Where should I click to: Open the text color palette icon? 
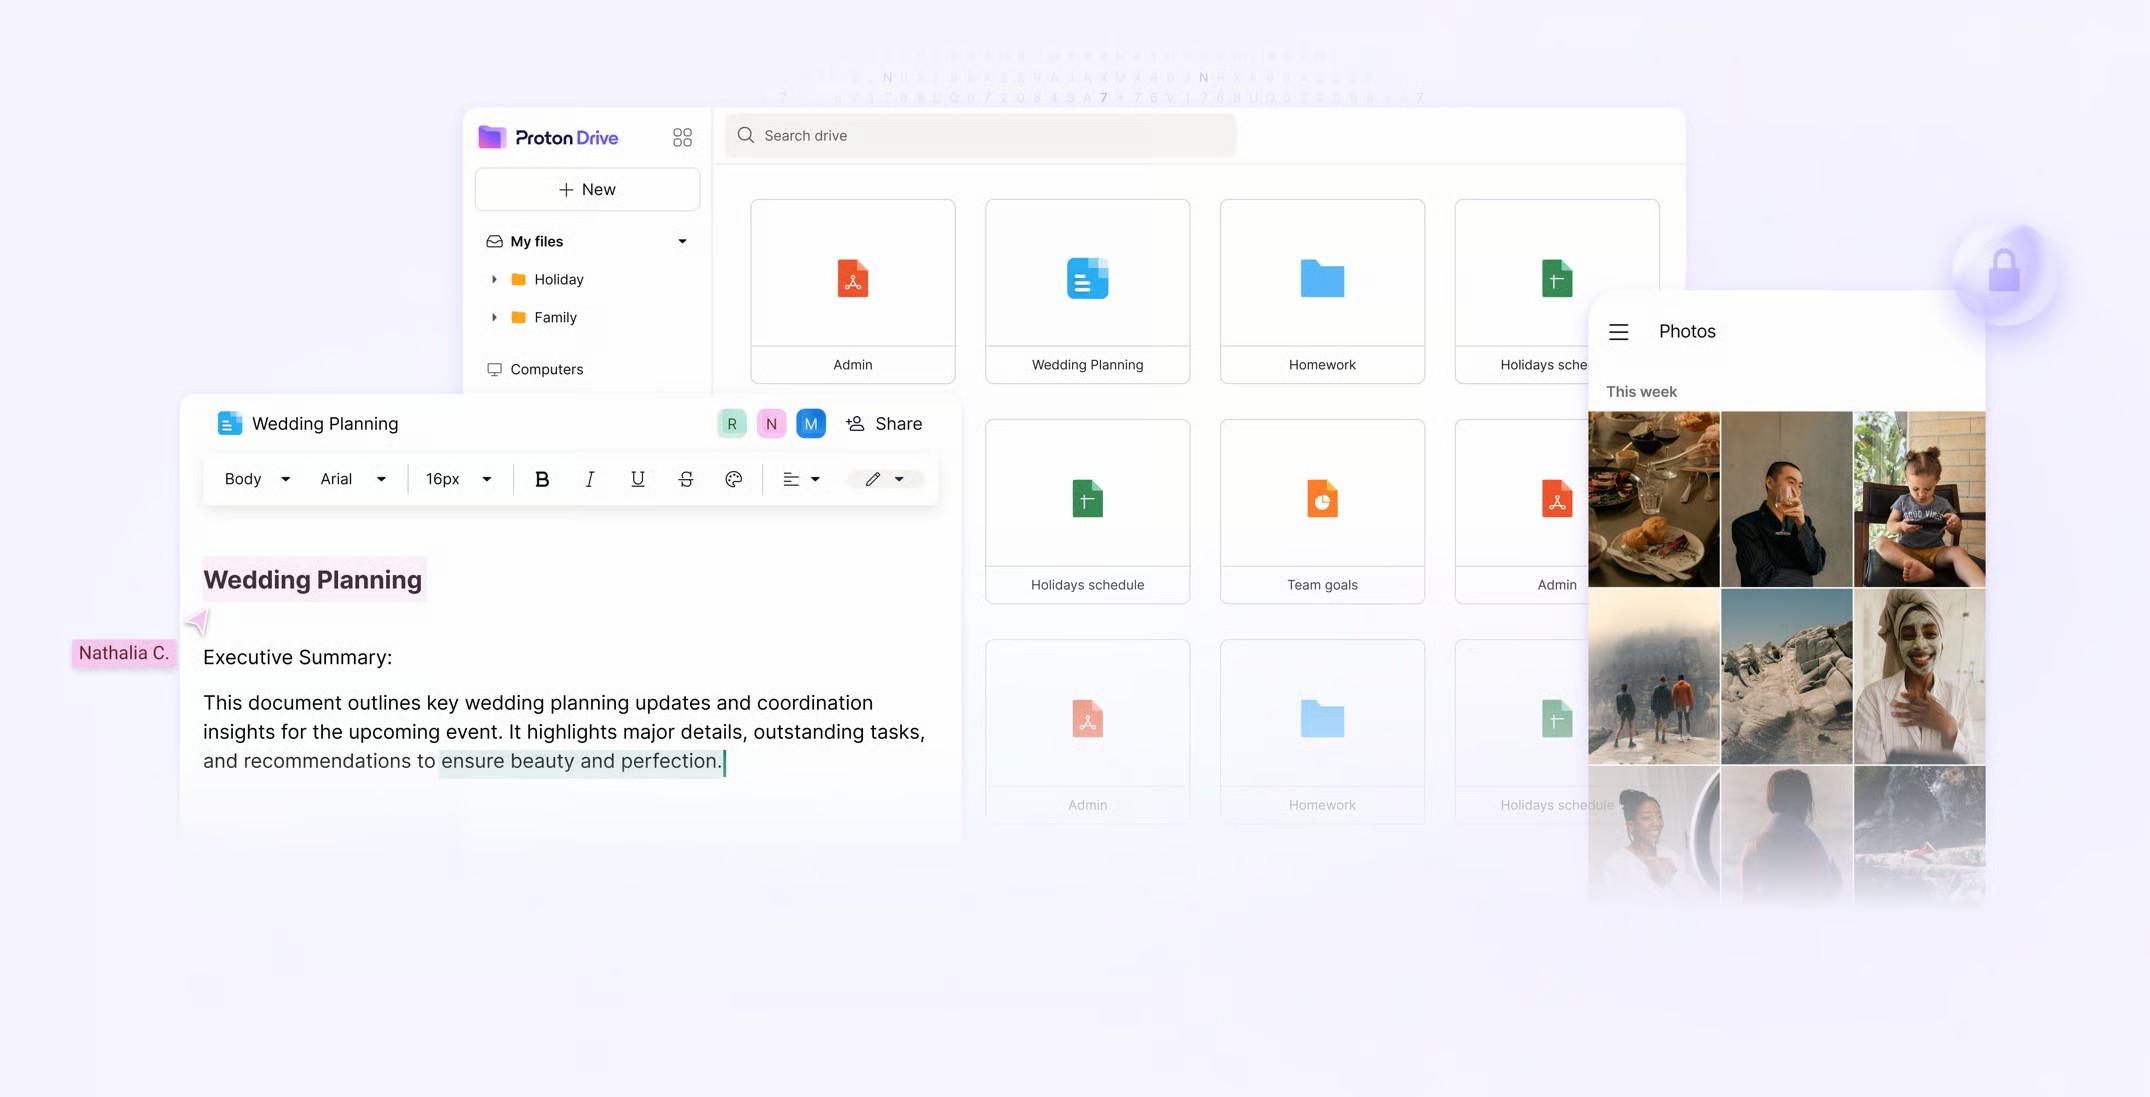(733, 479)
